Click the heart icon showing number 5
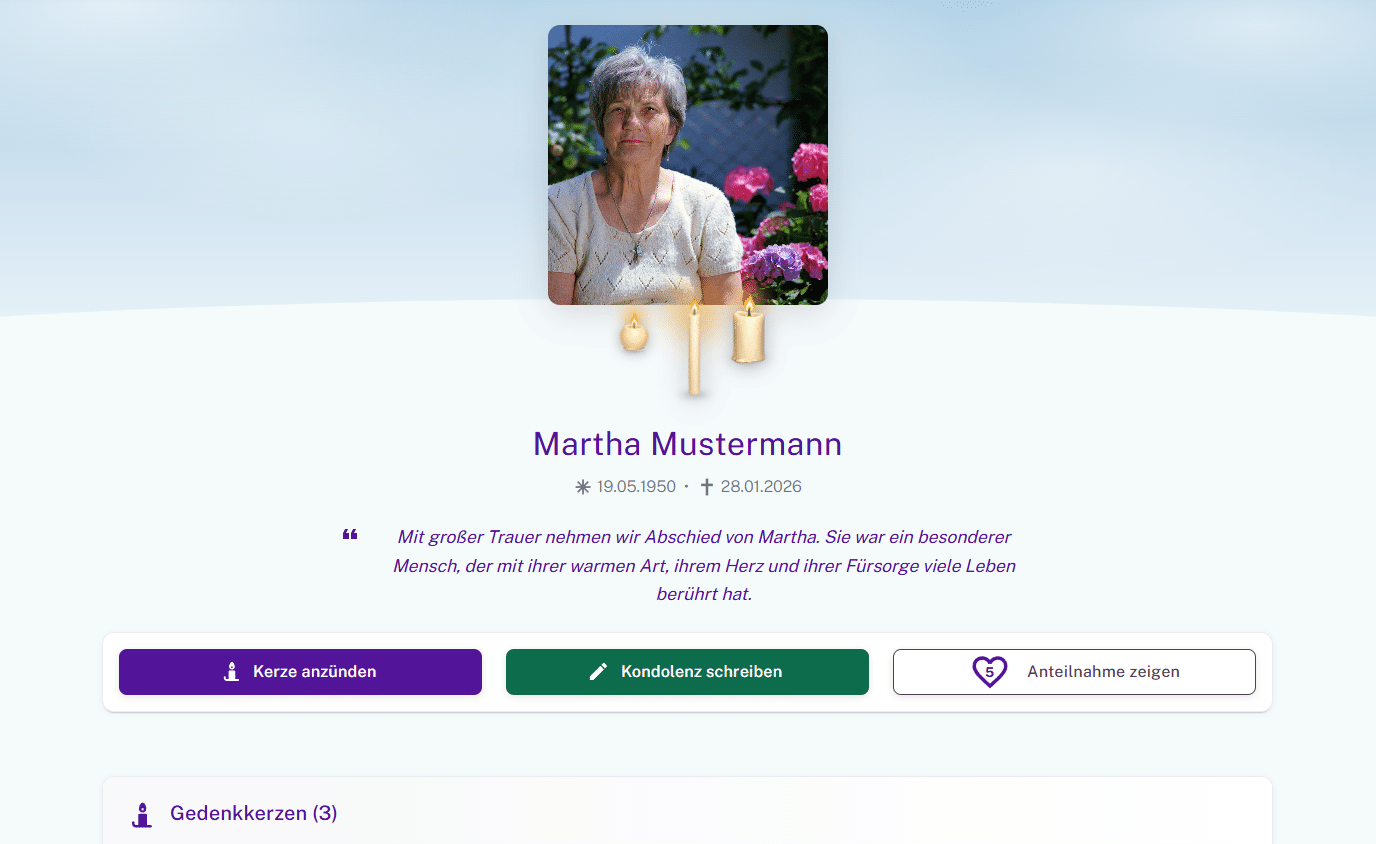The width and height of the screenshot is (1376, 844). [989, 672]
